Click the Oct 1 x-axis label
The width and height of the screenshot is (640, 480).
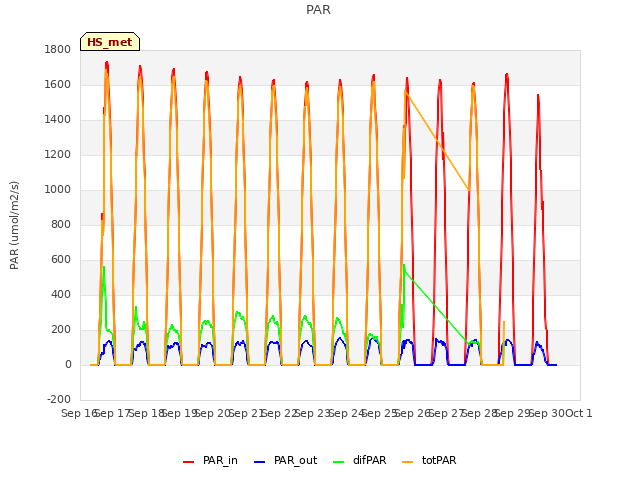(579, 413)
